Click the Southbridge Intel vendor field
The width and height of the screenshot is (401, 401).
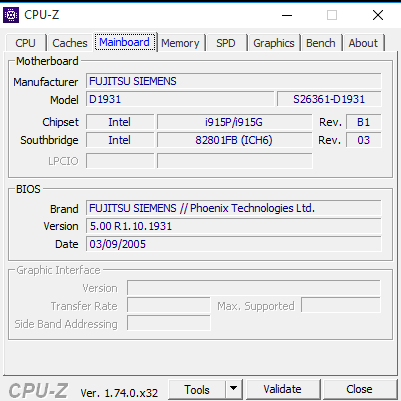(120, 140)
